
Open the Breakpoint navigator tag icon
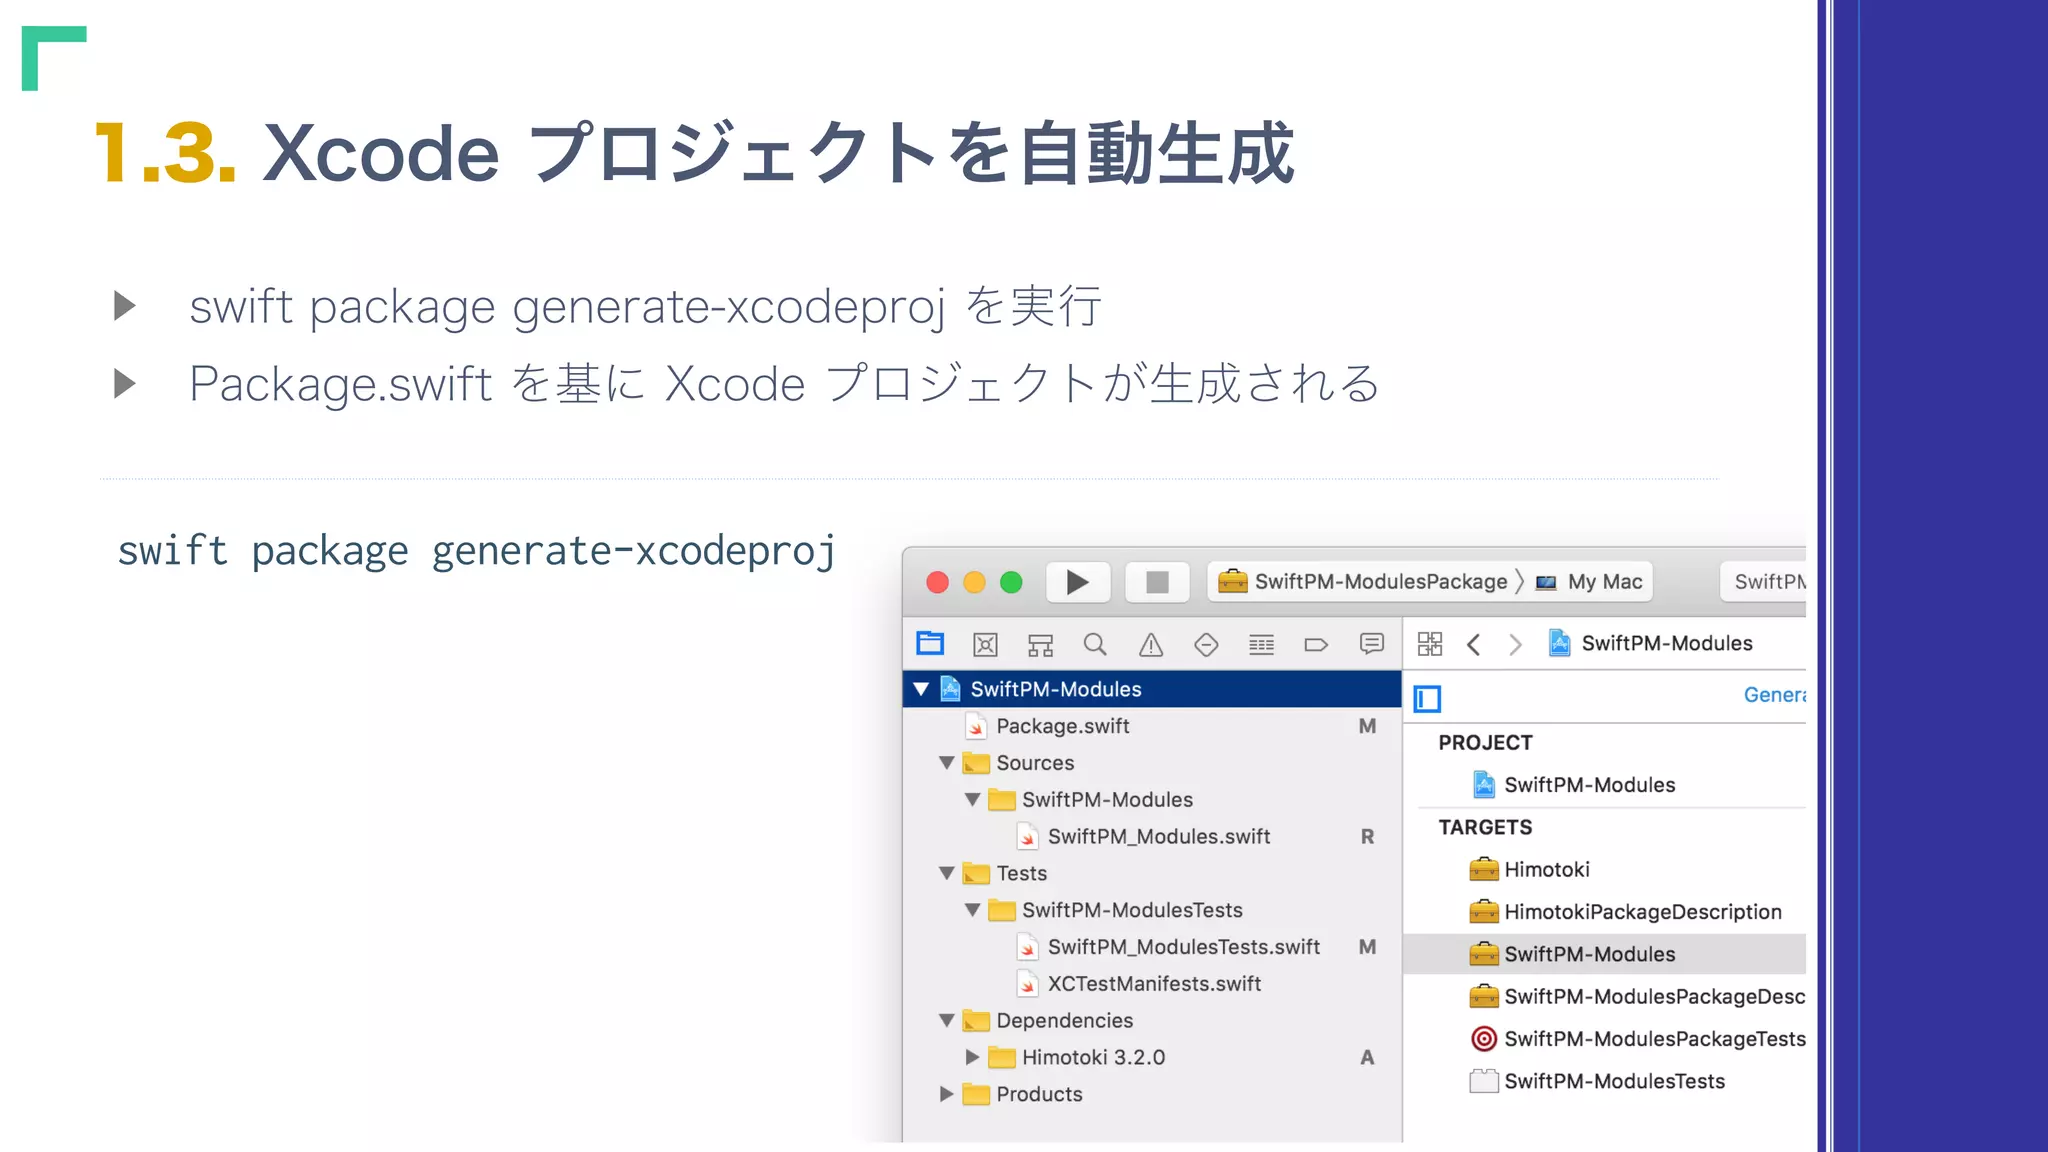tap(1316, 645)
